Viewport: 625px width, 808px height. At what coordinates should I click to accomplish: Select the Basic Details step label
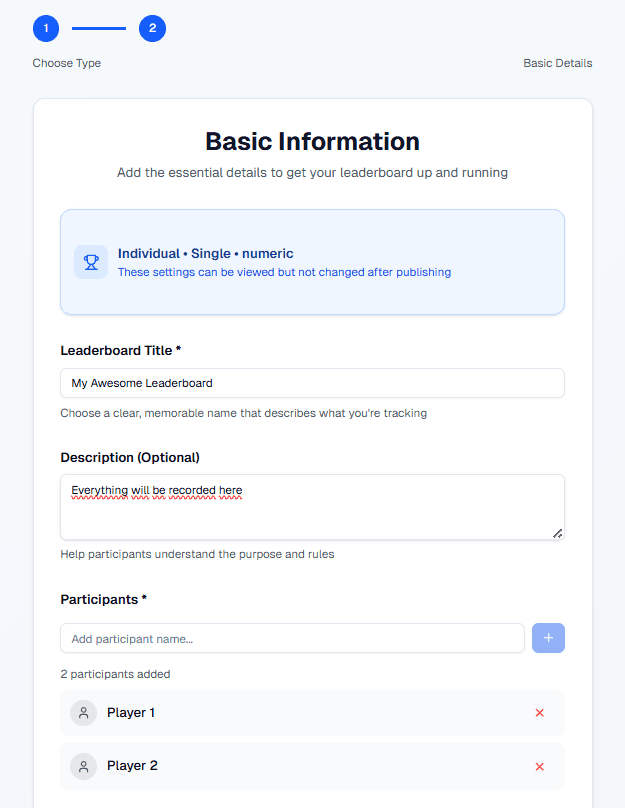[x=557, y=63]
